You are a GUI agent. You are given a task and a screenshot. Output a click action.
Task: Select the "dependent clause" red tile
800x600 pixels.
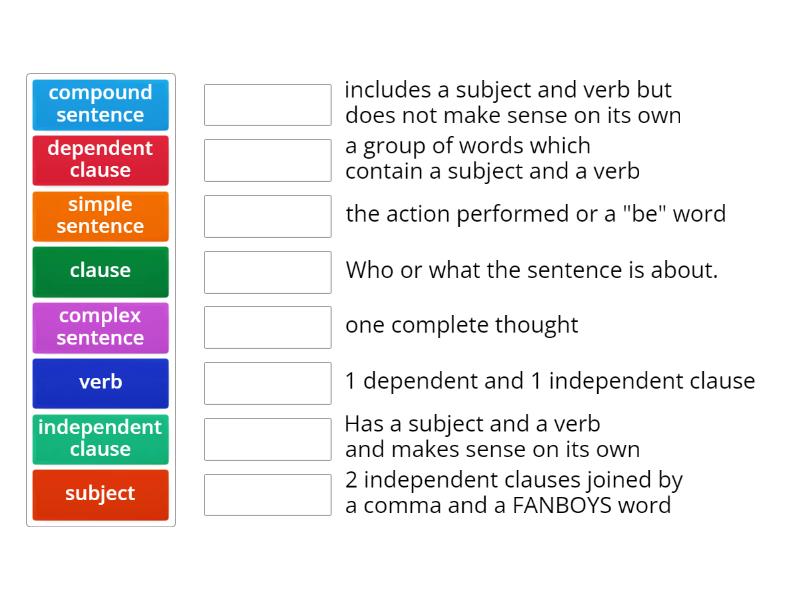(x=100, y=160)
